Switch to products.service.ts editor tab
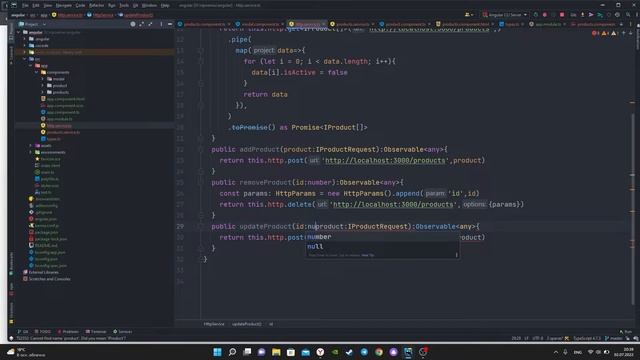Image resolution: width=640 pixels, height=360 pixels. coord(352,24)
